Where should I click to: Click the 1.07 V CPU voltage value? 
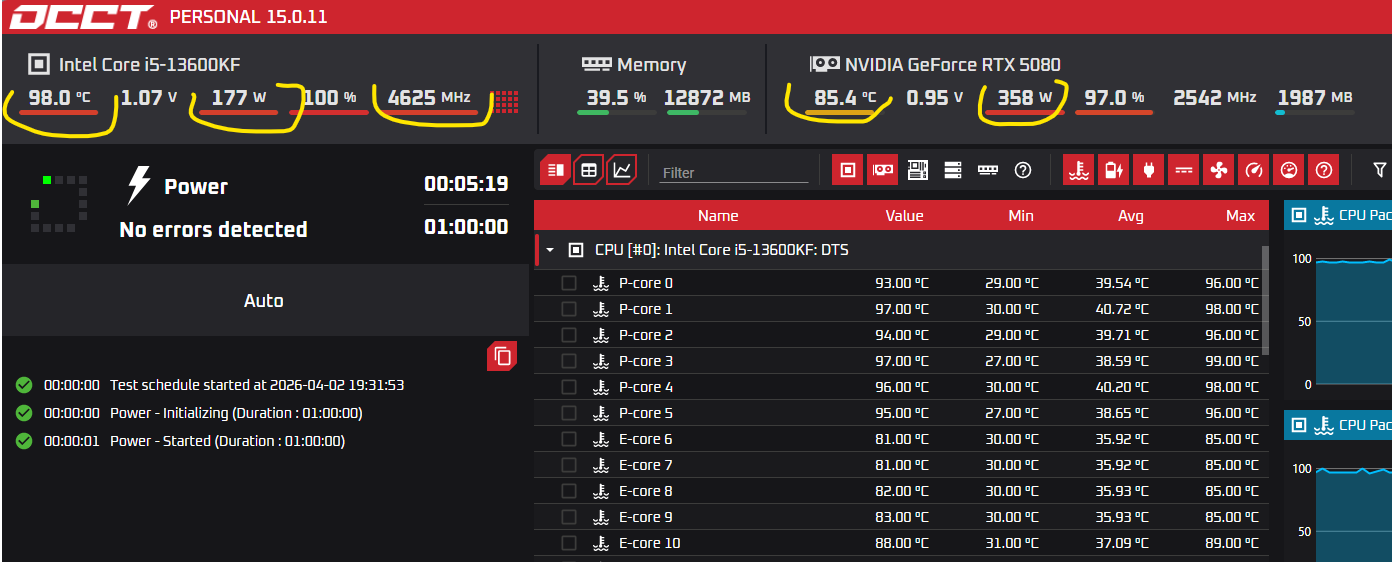click(149, 97)
